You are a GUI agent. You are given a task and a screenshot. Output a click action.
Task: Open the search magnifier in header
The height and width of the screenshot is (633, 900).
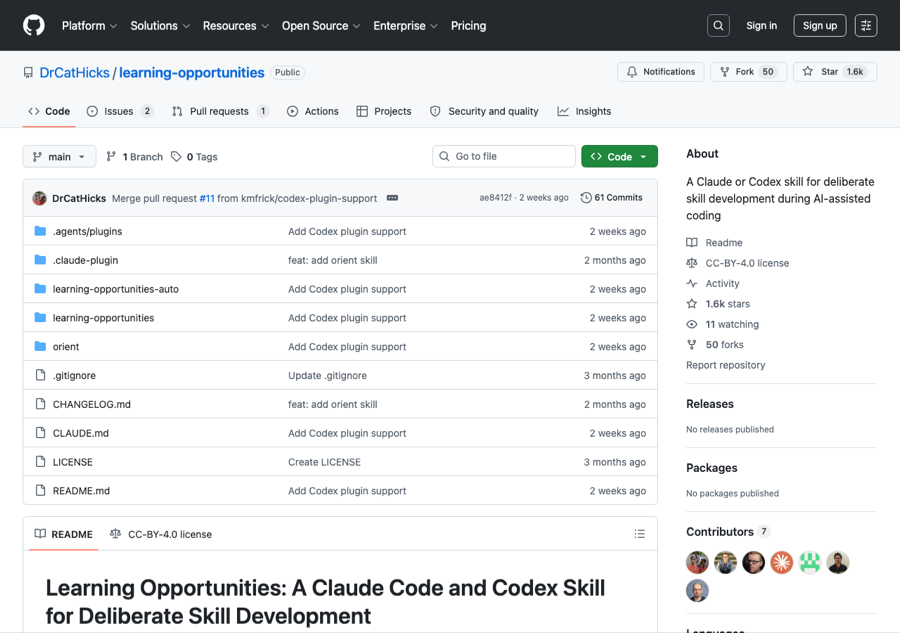point(718,25)
